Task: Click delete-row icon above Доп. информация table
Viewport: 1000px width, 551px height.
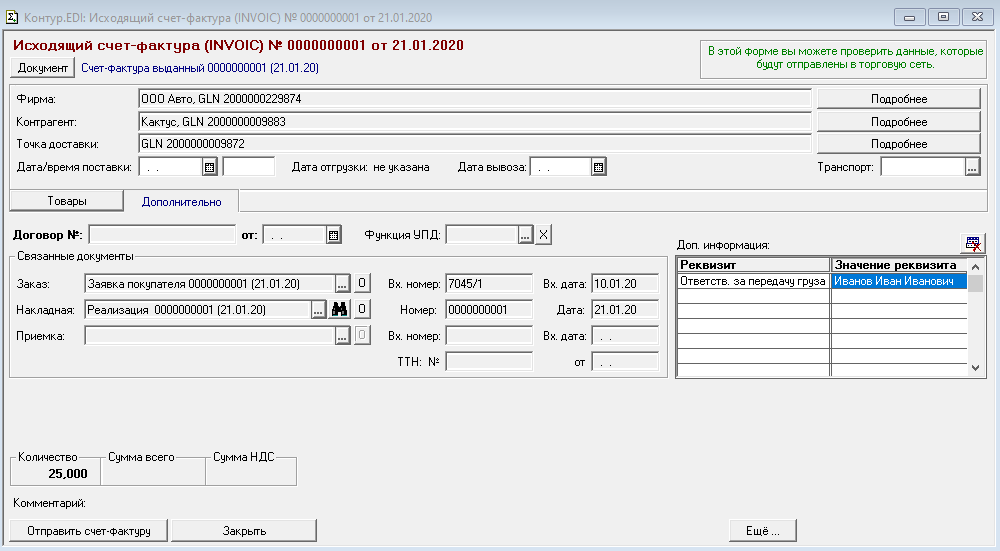Action: (x=972, y=243)
